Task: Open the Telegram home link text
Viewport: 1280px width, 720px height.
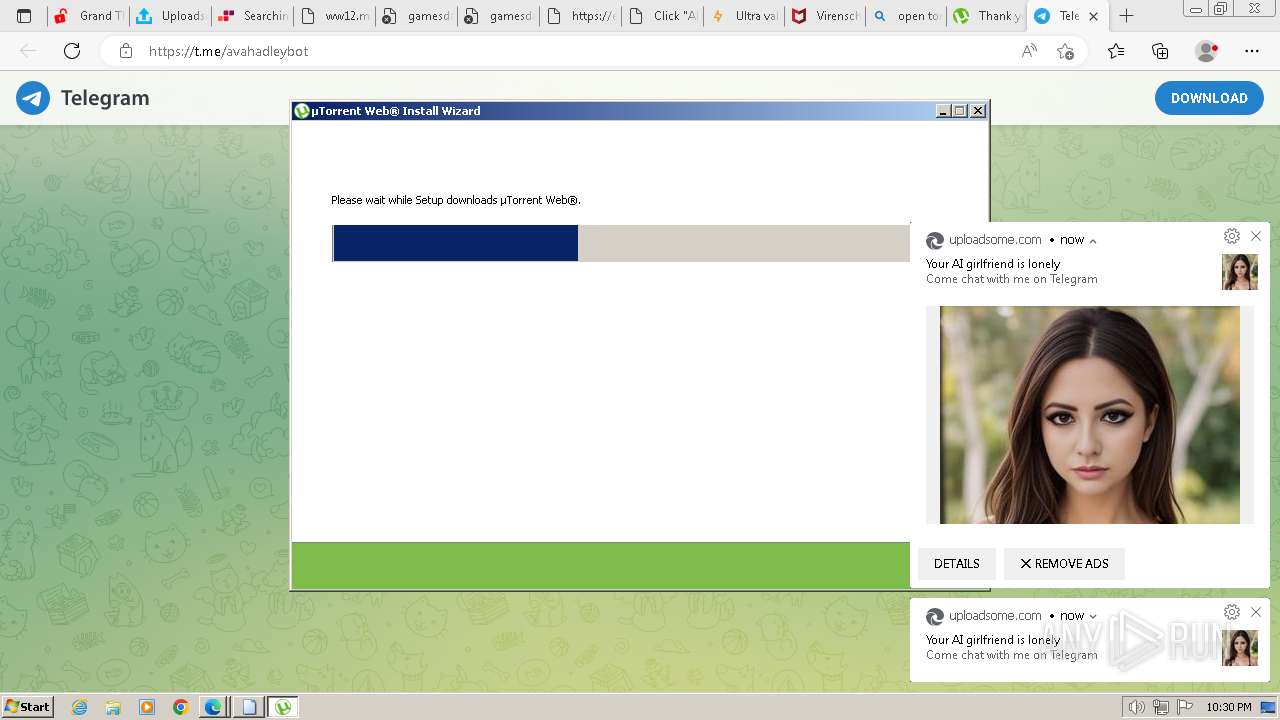Action: [x=105, y=98]
